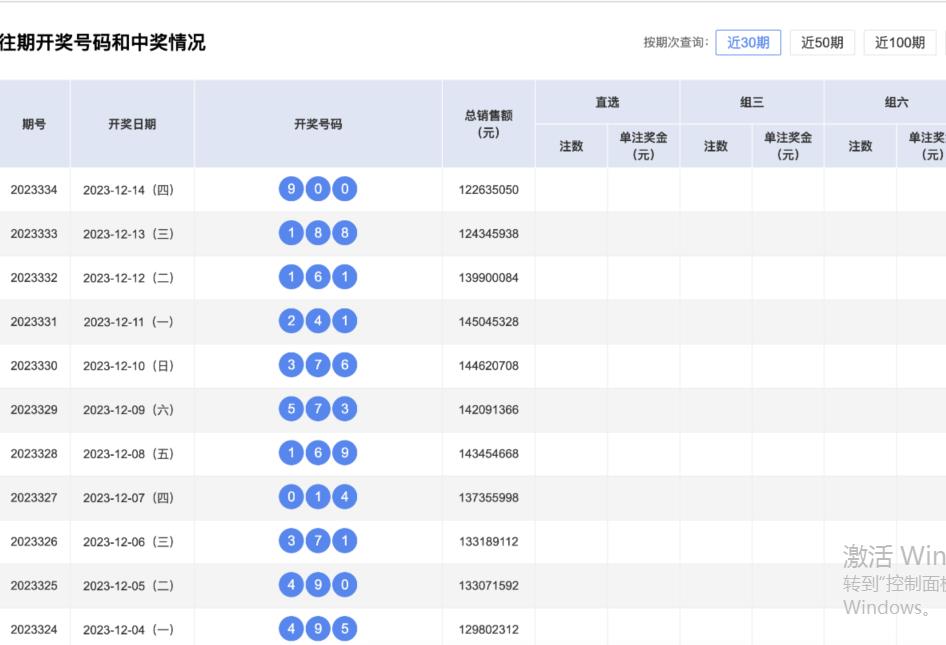946x645 pixels.
Task: Select issue number 2023326
Action: pos(34,542)
